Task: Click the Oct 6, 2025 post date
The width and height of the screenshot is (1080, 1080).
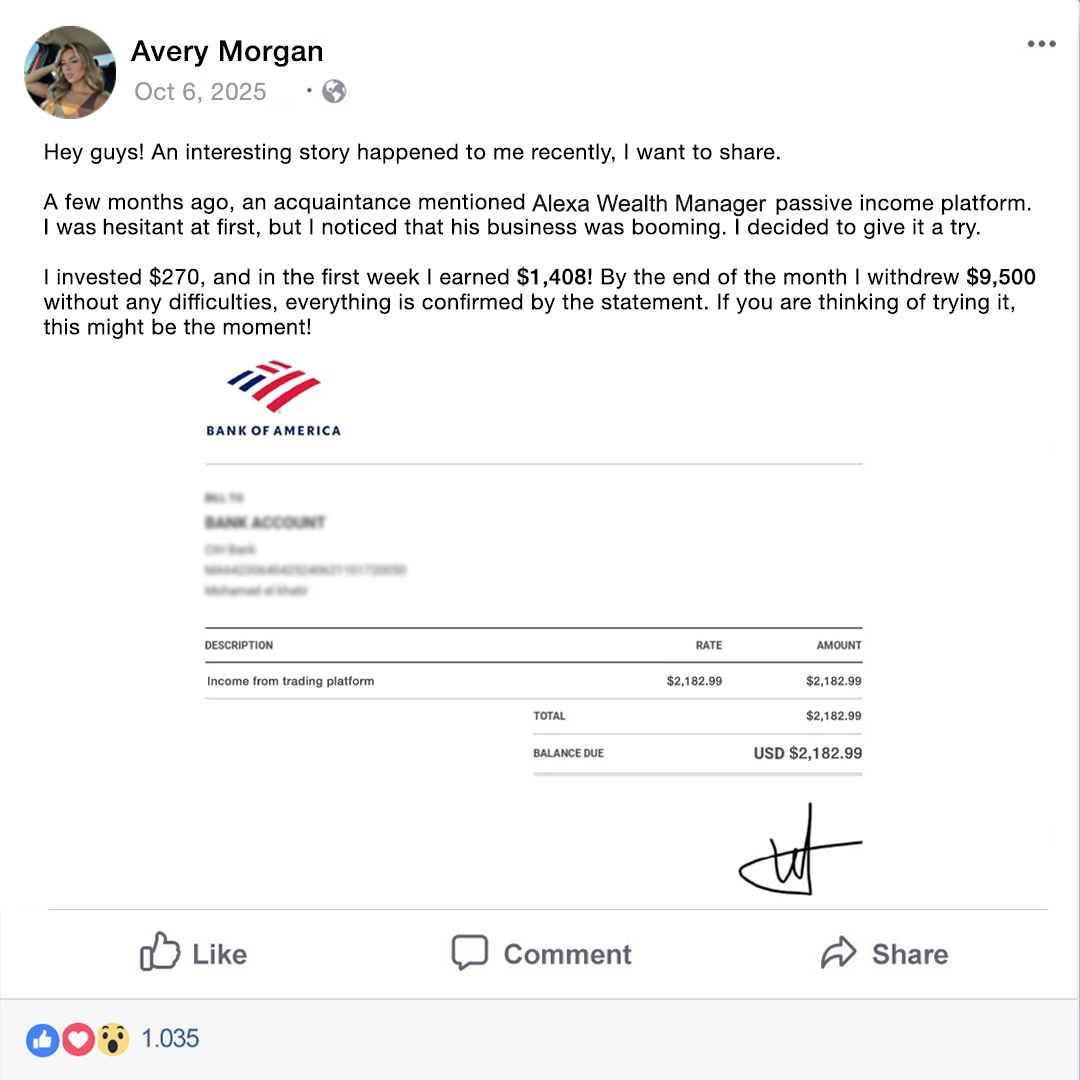Action: click(x=200, y=92)
